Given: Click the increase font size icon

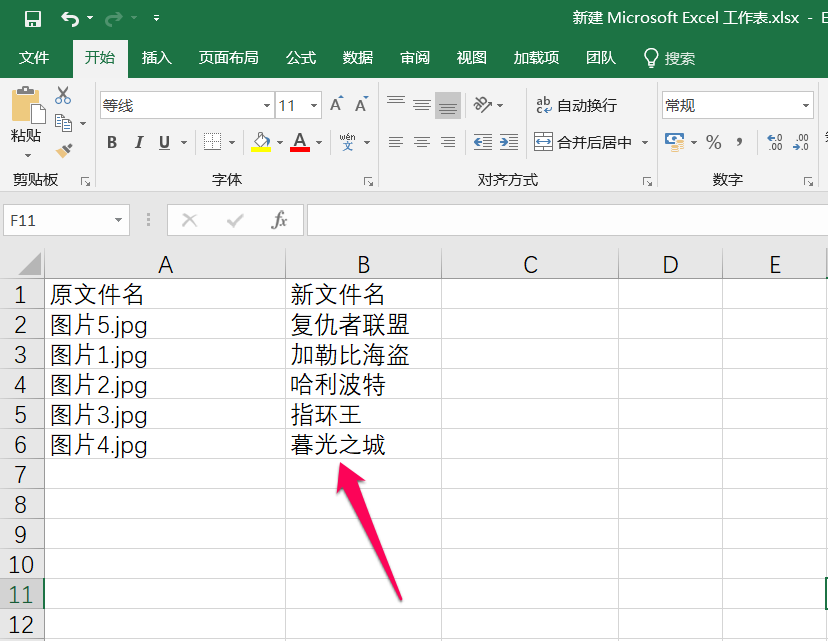Looking at the screenshot, I should click(x=336, y=105).
